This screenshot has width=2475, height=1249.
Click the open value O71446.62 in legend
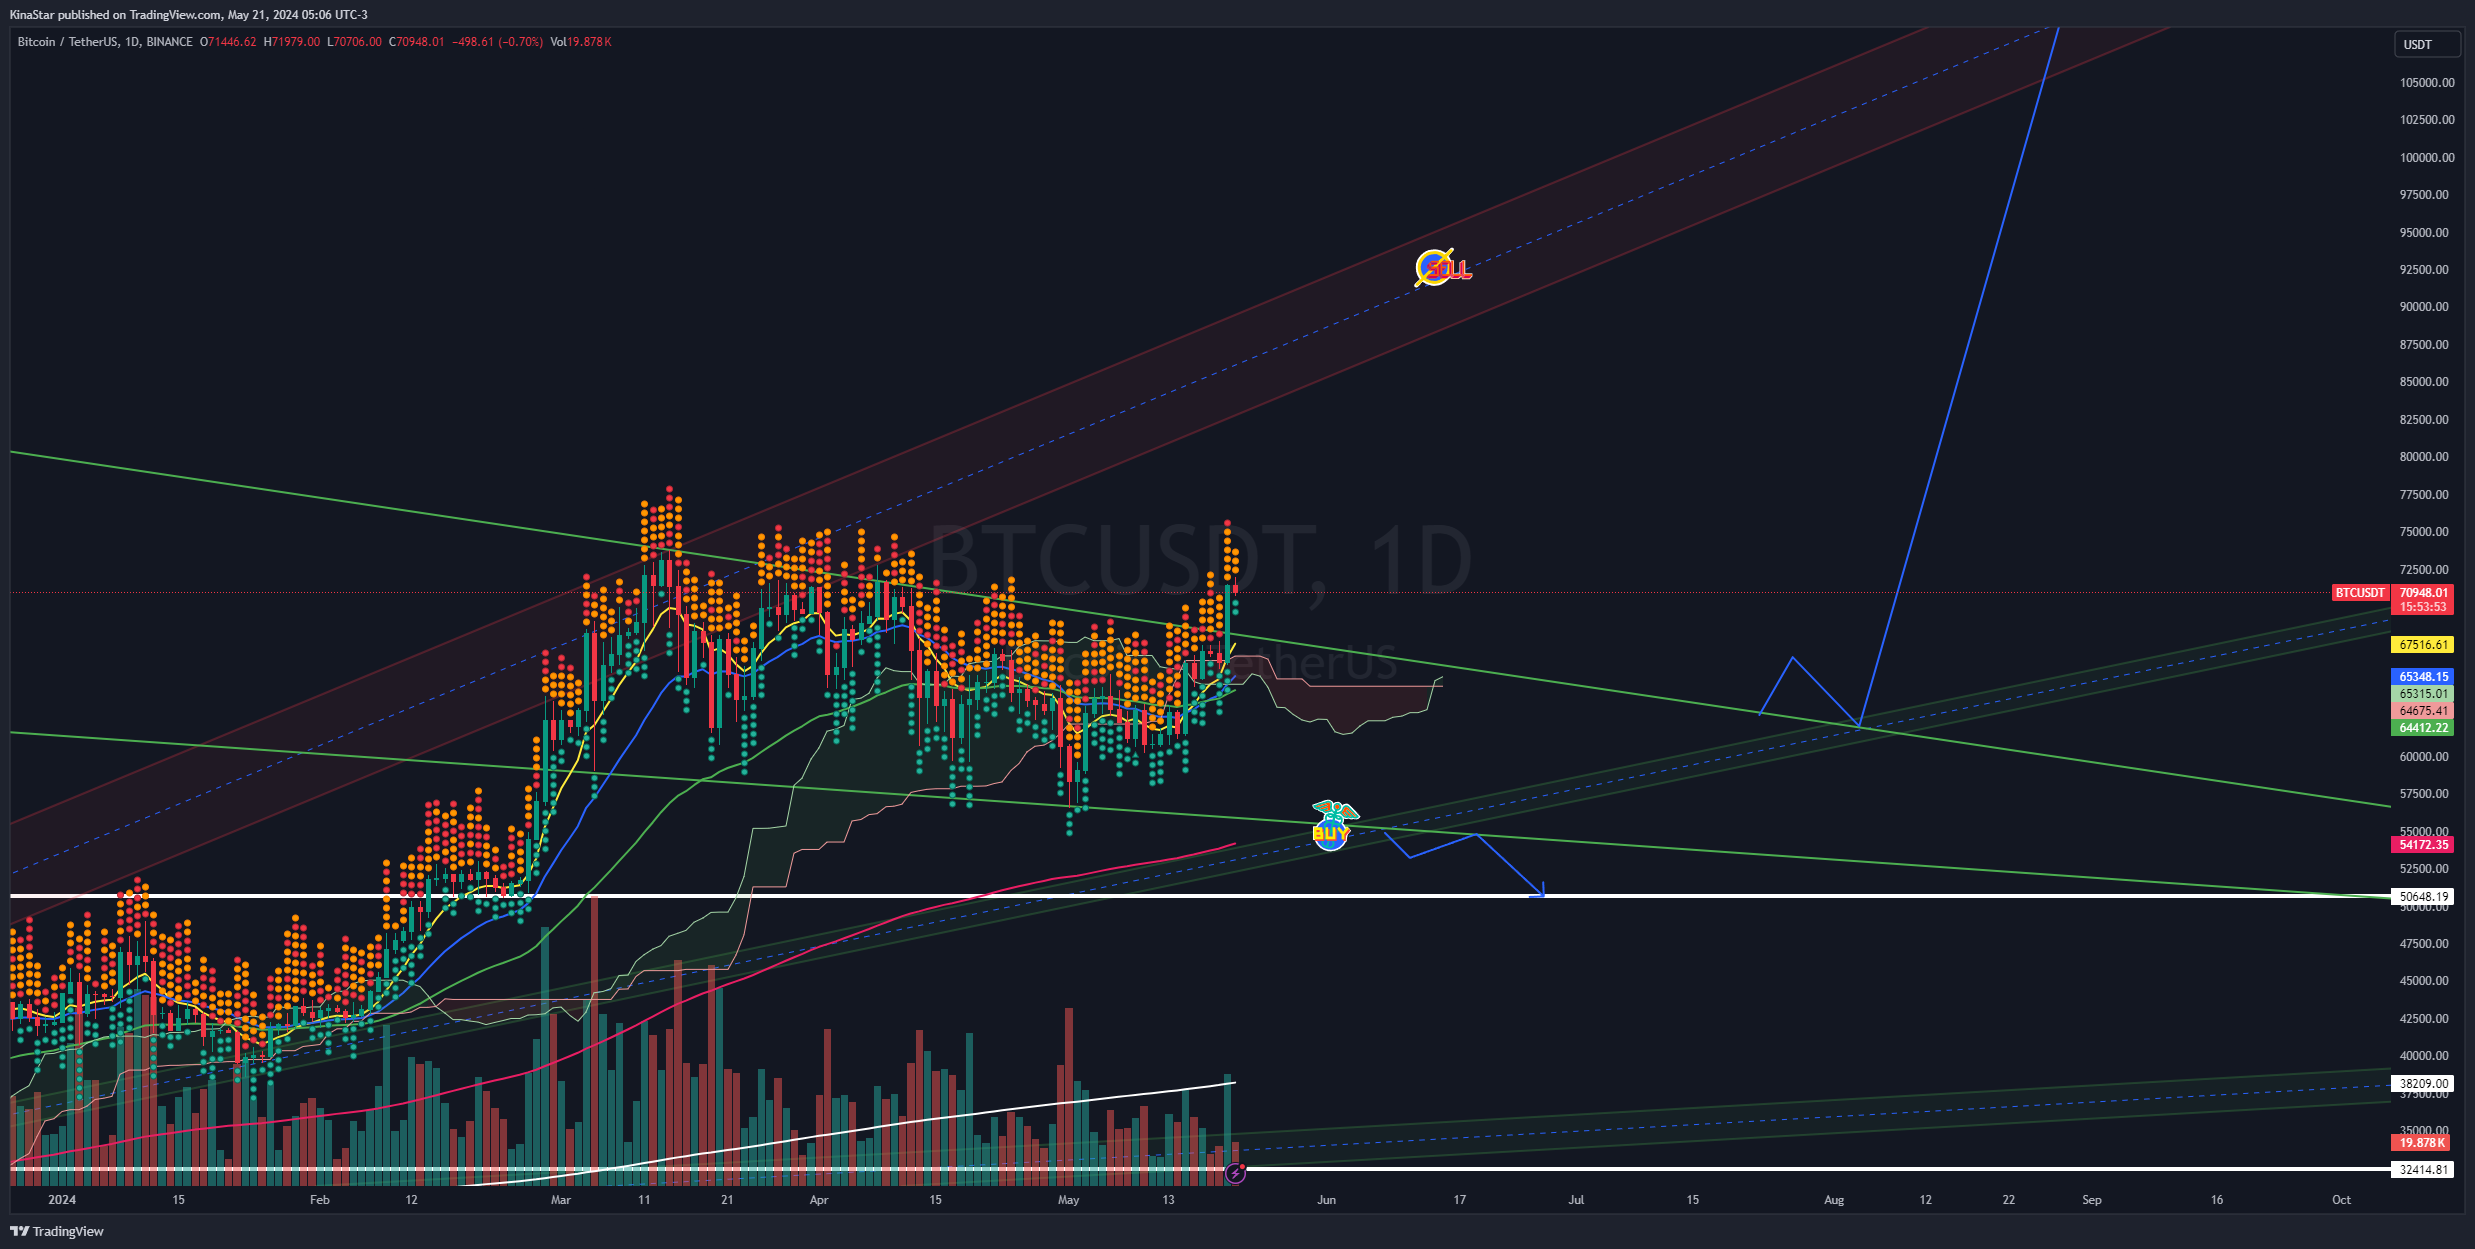(228, 42)
